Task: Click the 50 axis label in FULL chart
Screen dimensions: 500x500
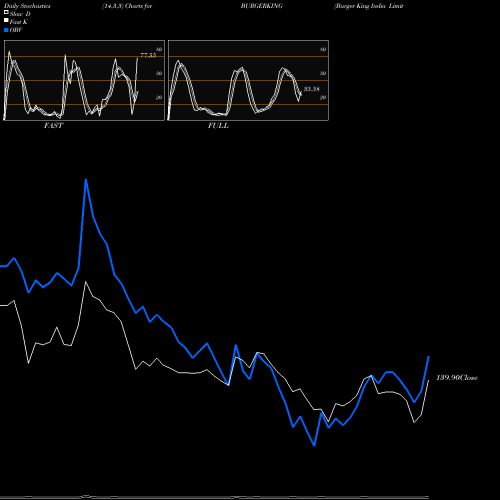Action: click(x=323, y=73)
